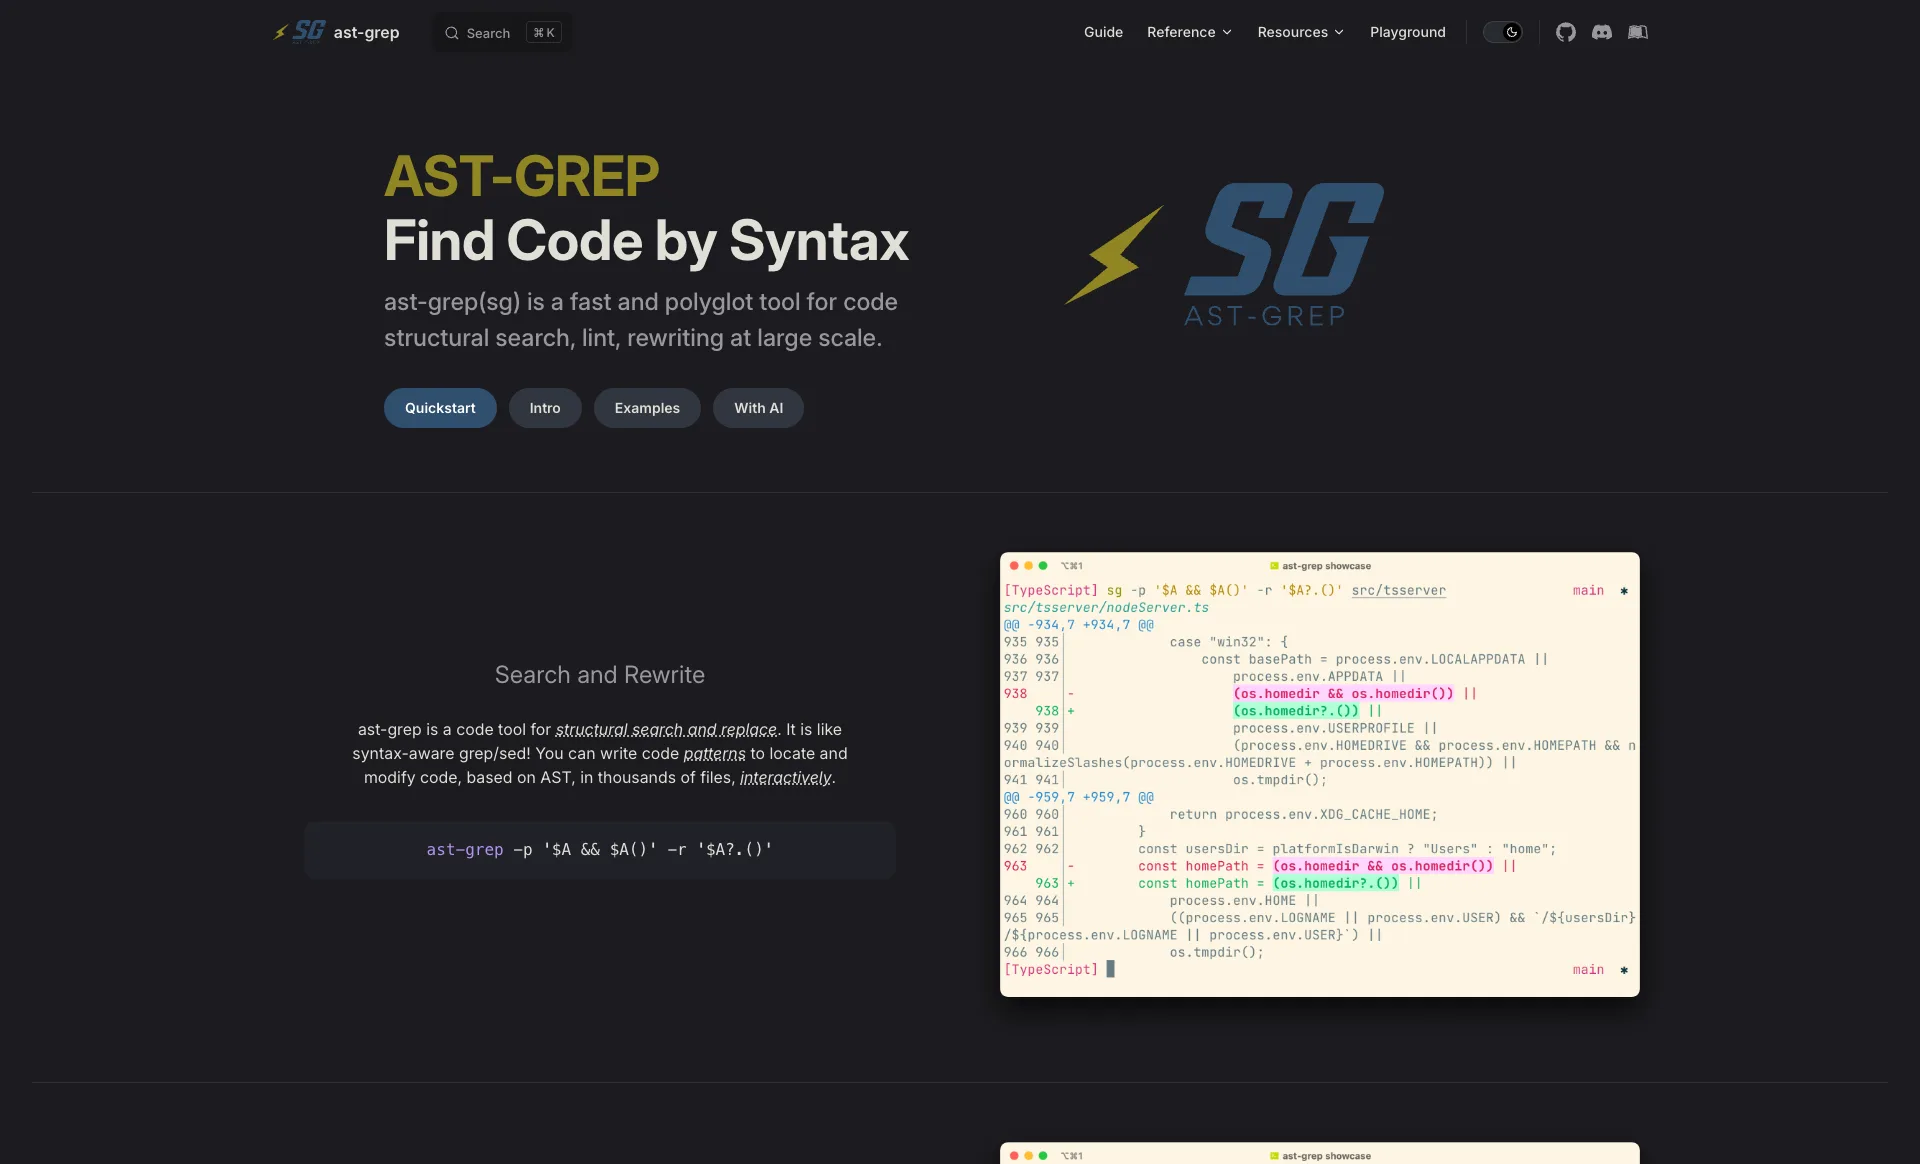Open the 'structural search and replace' link
The width and height of the screenshot is (1920, 1164).
666,729
